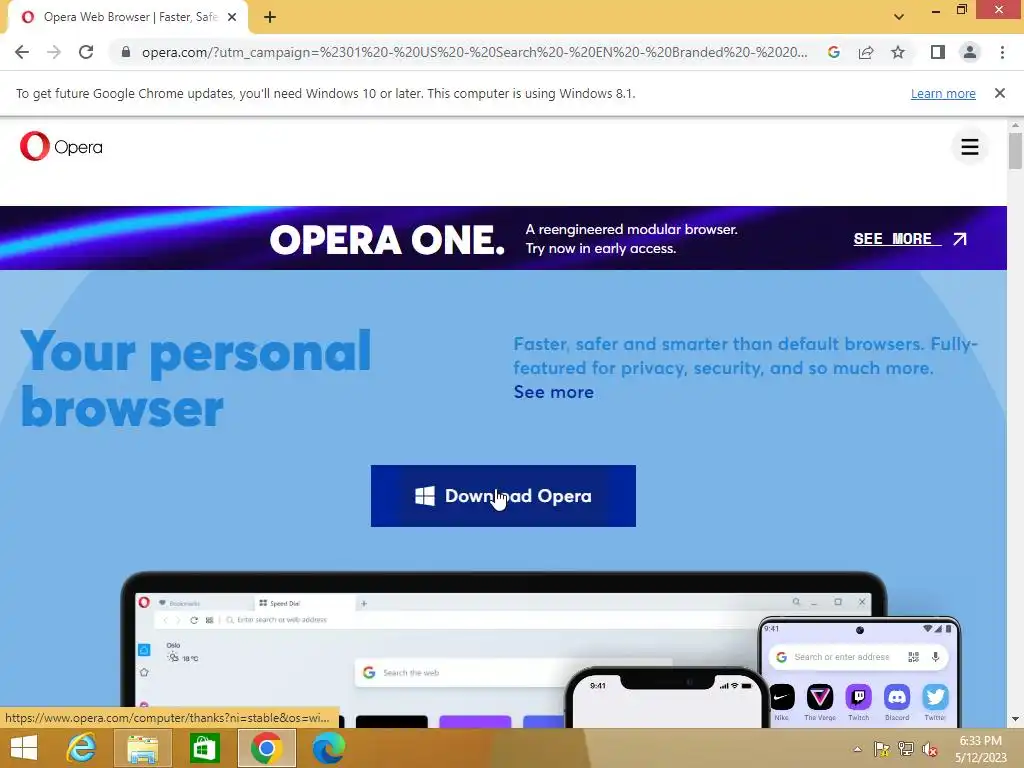This screenshot has width=1024, height=768.
Task: Open Microsoft Edge from taskbar
Action: point(328,748)
